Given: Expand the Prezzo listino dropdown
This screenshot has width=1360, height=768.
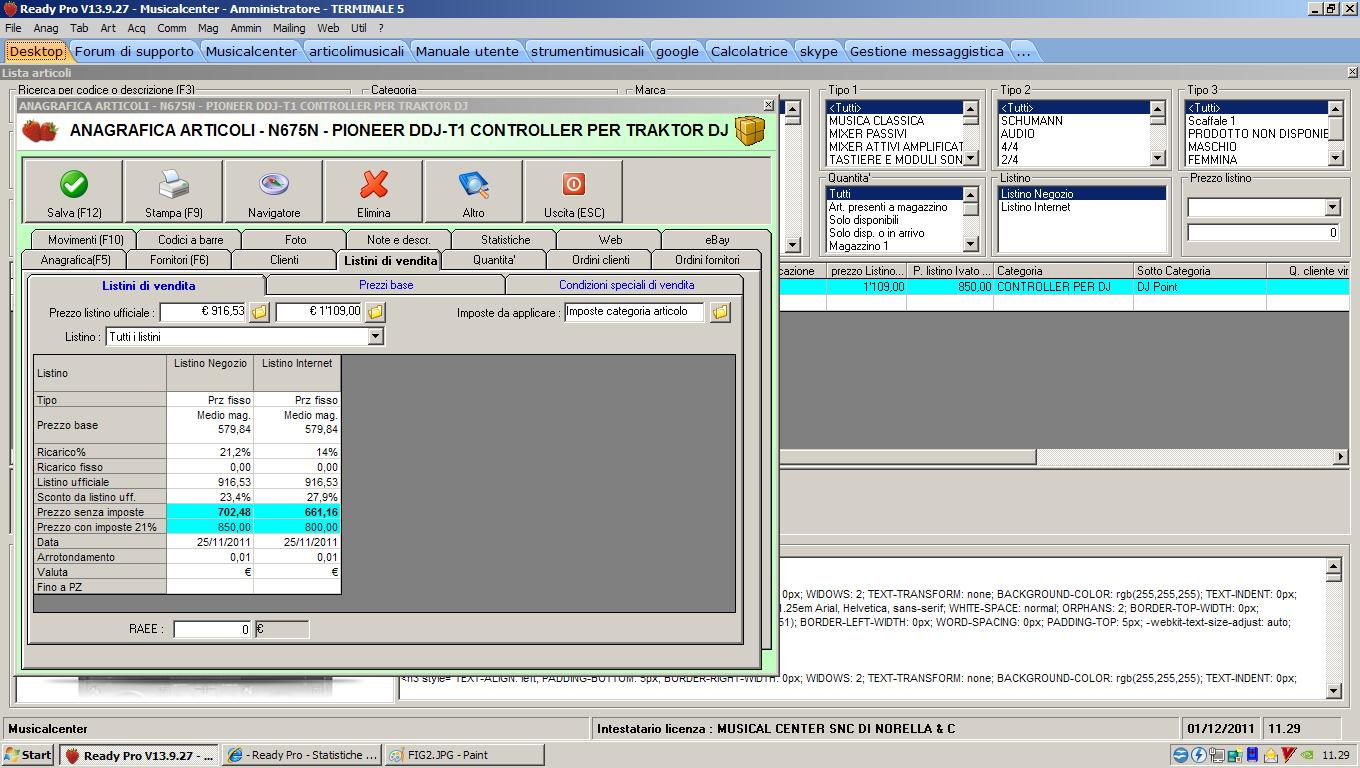Looking at the screenshot, I should pyautogui.click(x=1331, y=207).
